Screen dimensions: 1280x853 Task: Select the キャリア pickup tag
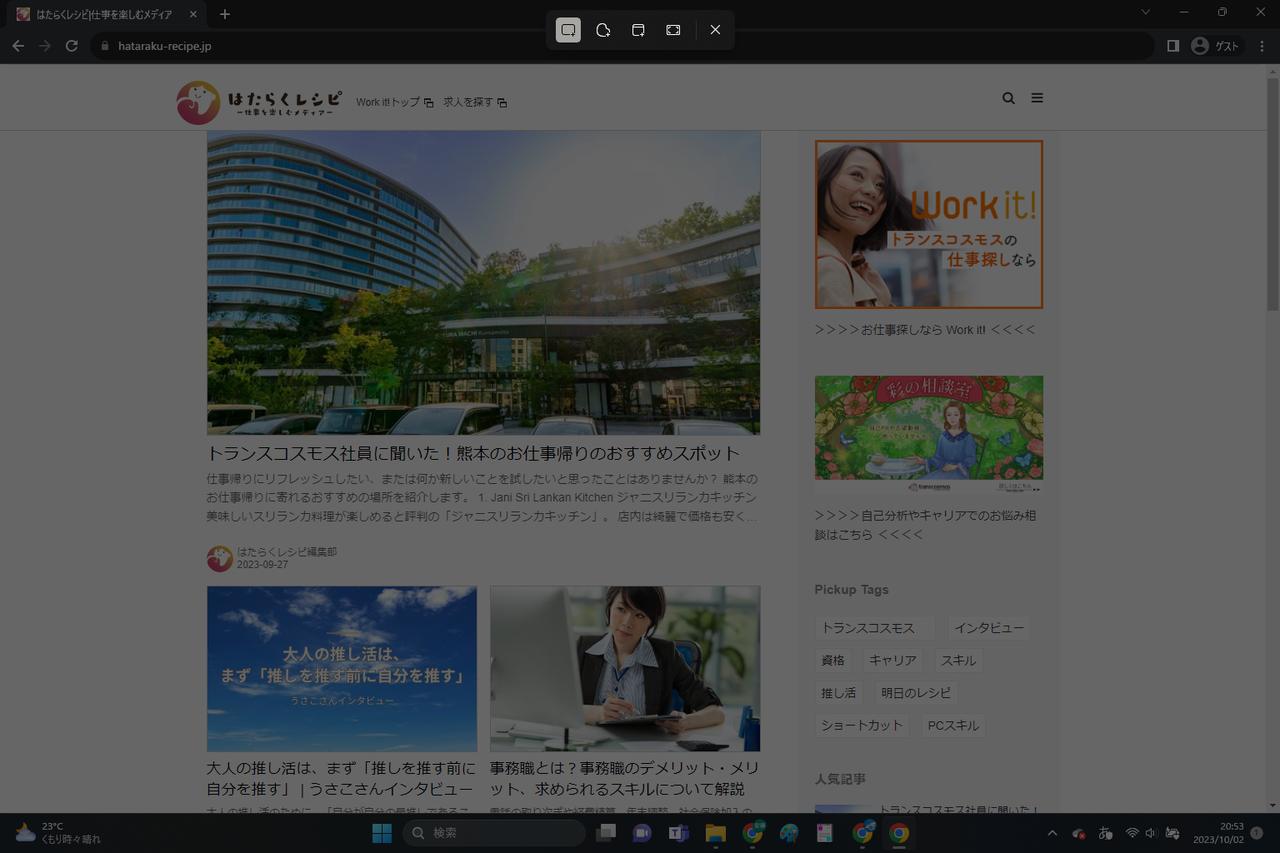tap(893, 660)
